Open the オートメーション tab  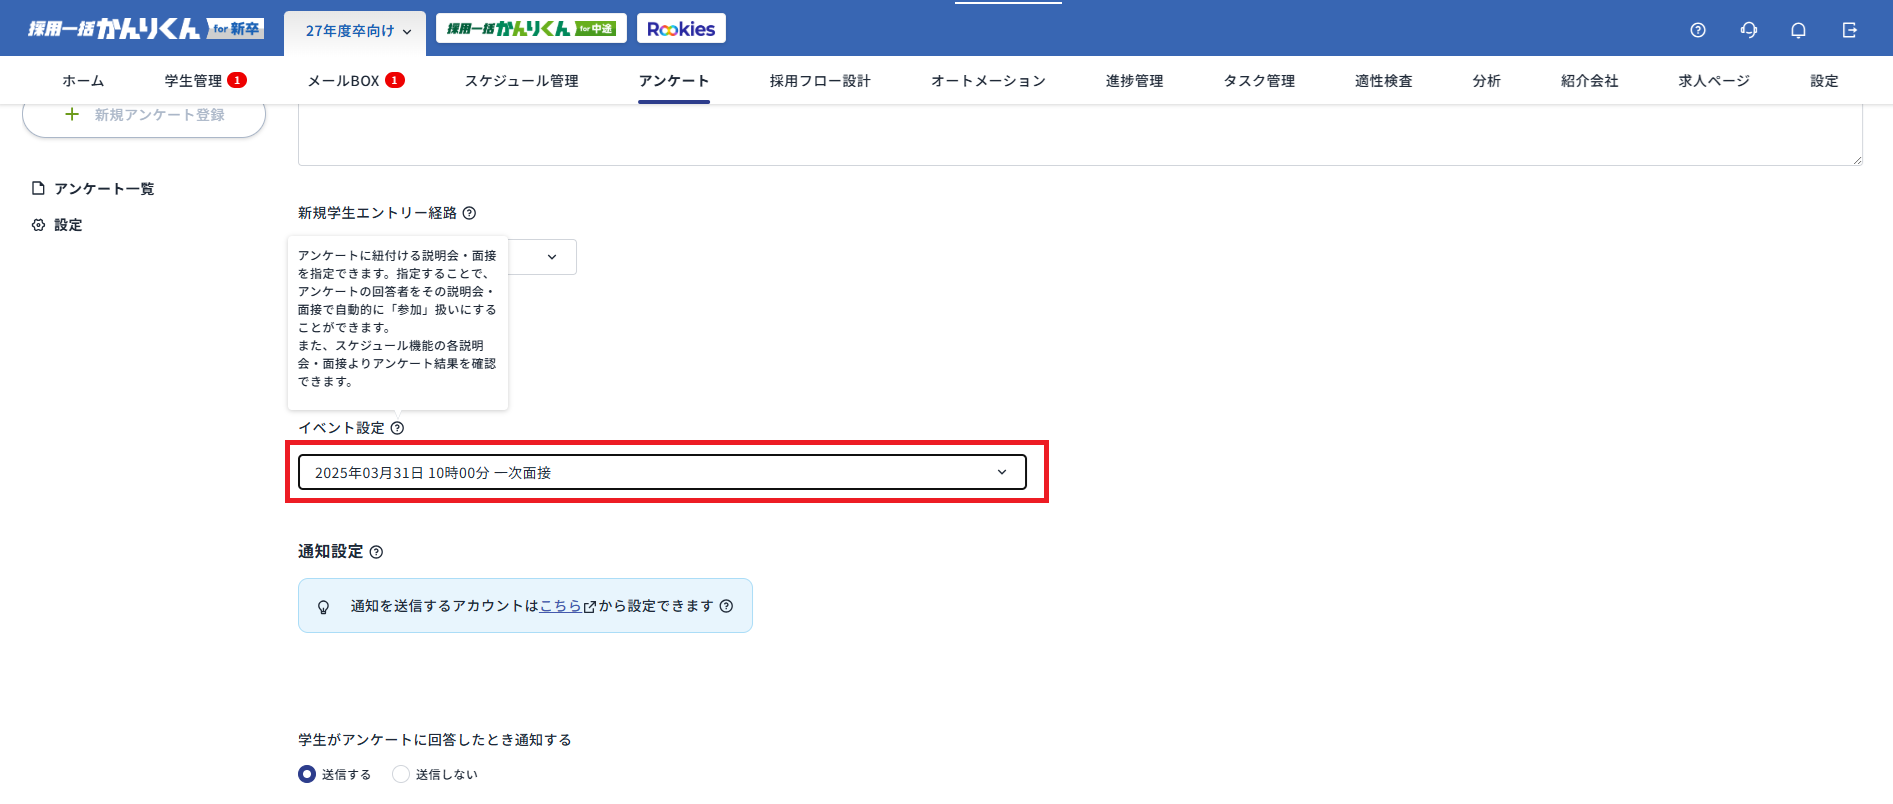(988, 81)
